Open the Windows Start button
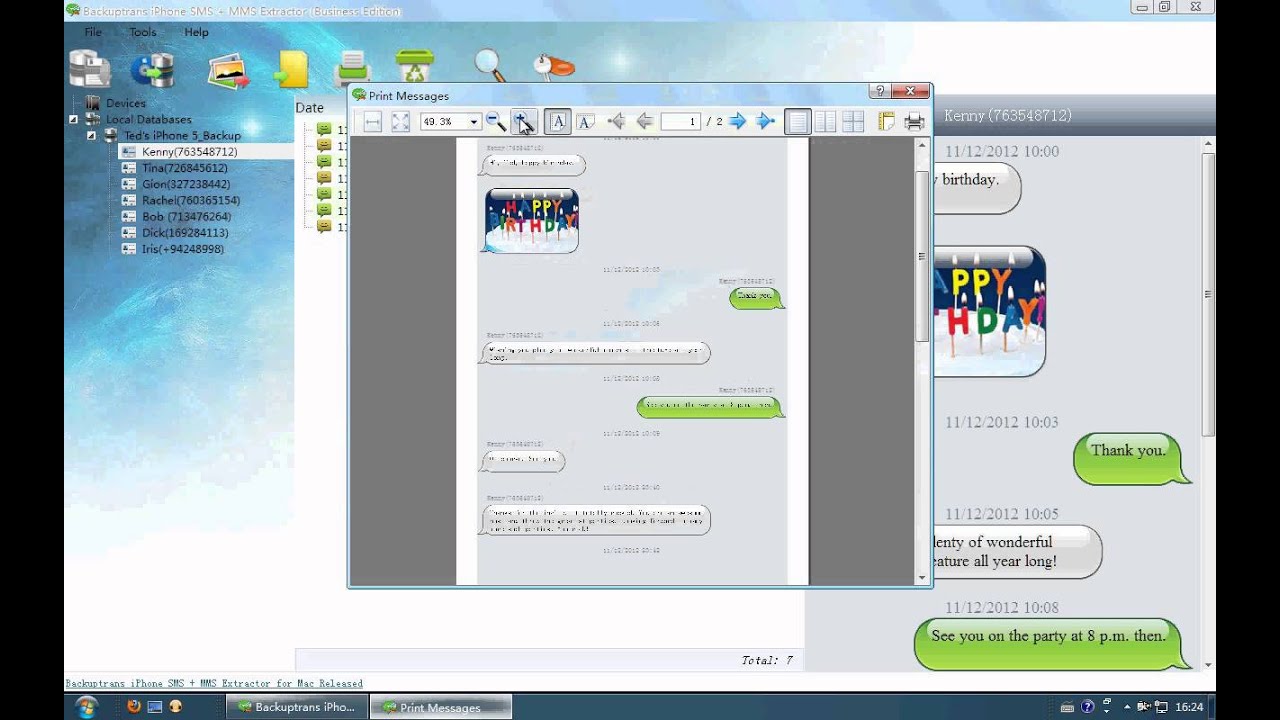 [x=86, y=706]
